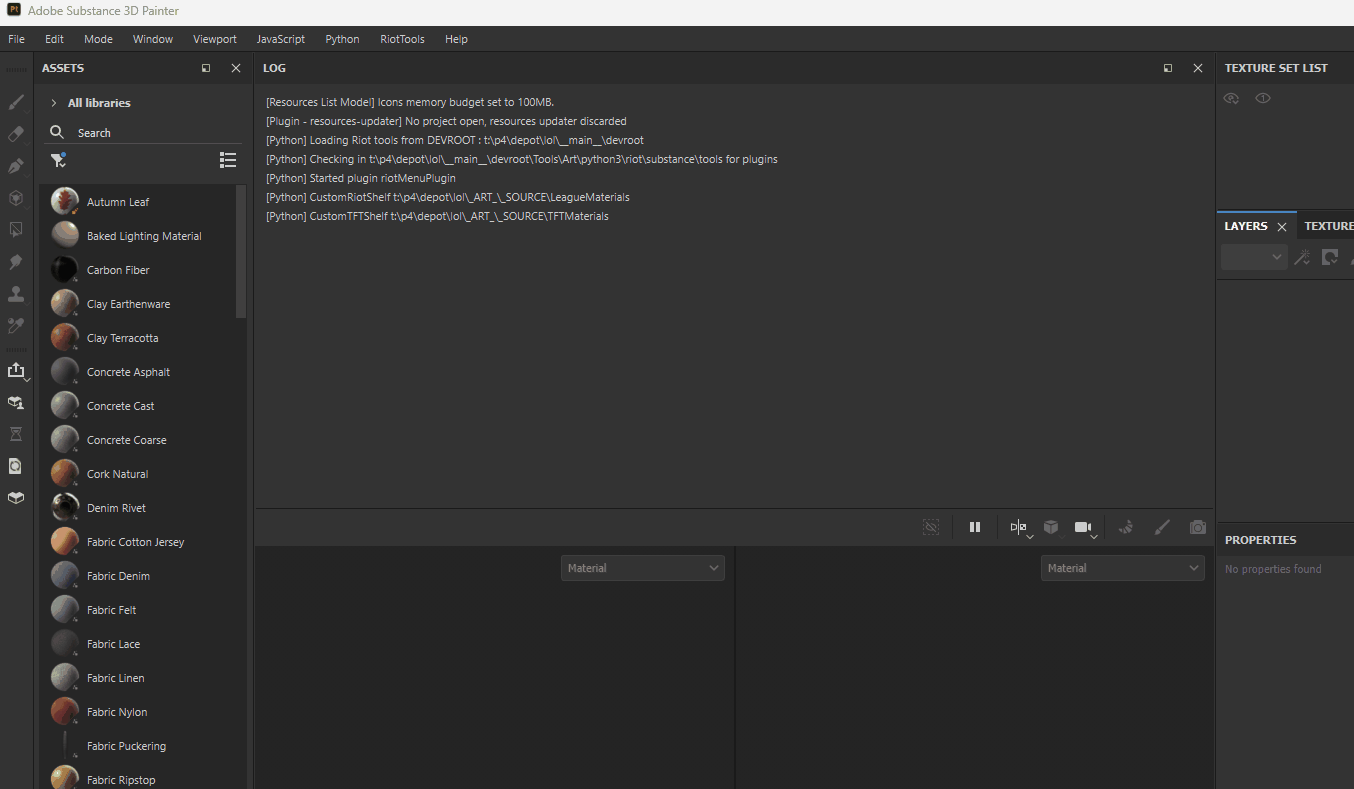Close the Layers tab
The image size is (1354, 789).
pyautogui.click(x=1282, y=227)
